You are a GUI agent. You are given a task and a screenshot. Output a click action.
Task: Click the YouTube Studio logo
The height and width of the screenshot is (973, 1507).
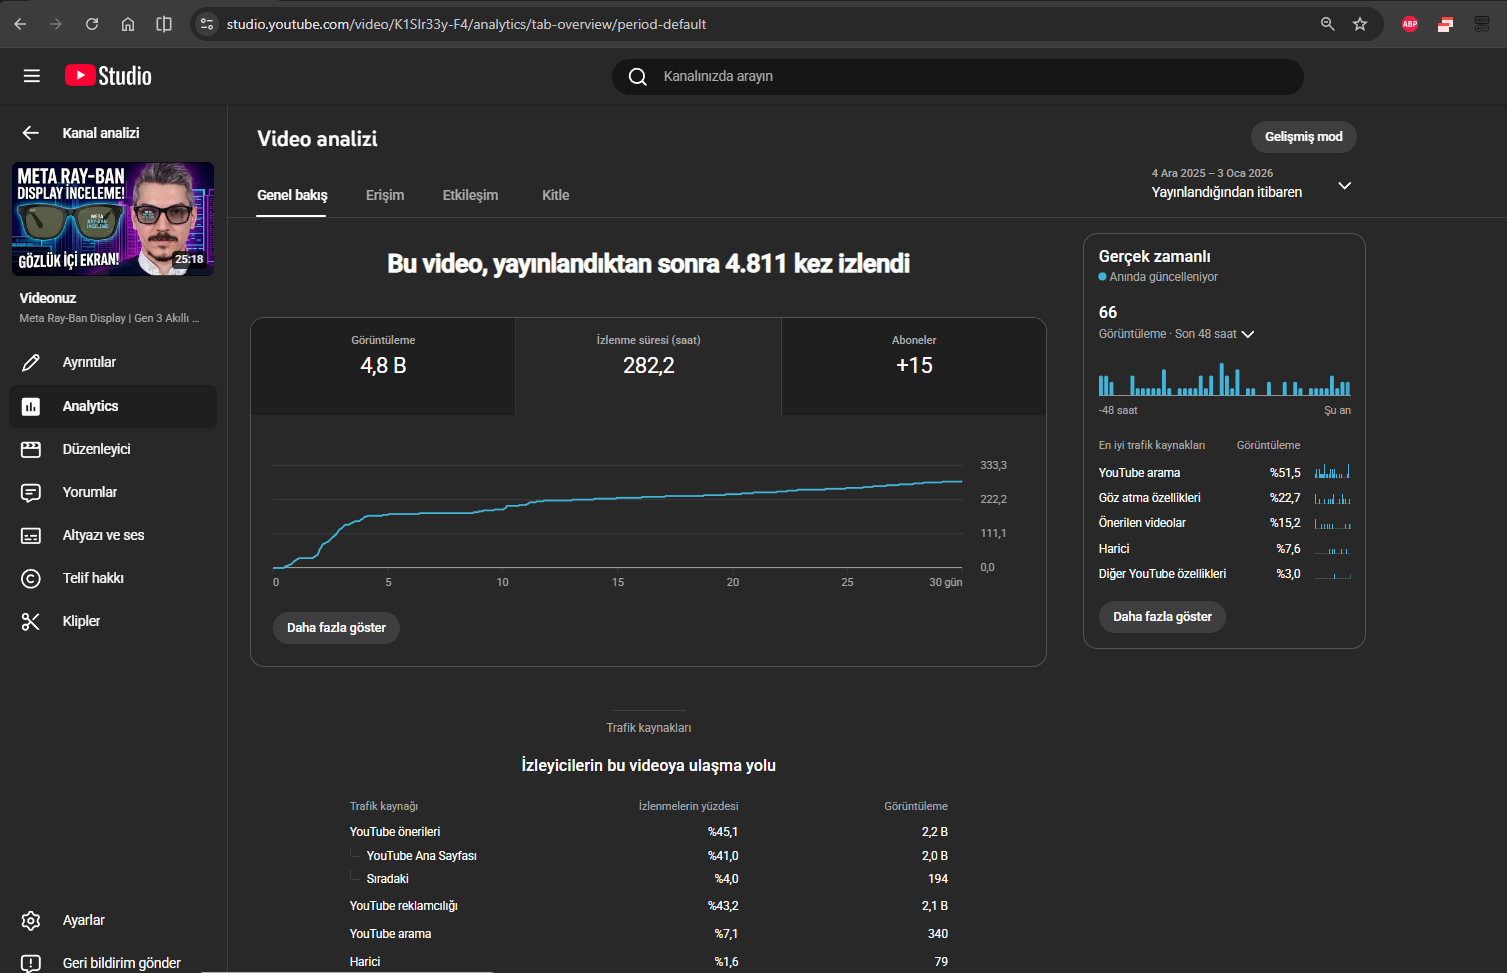[108, 76]
